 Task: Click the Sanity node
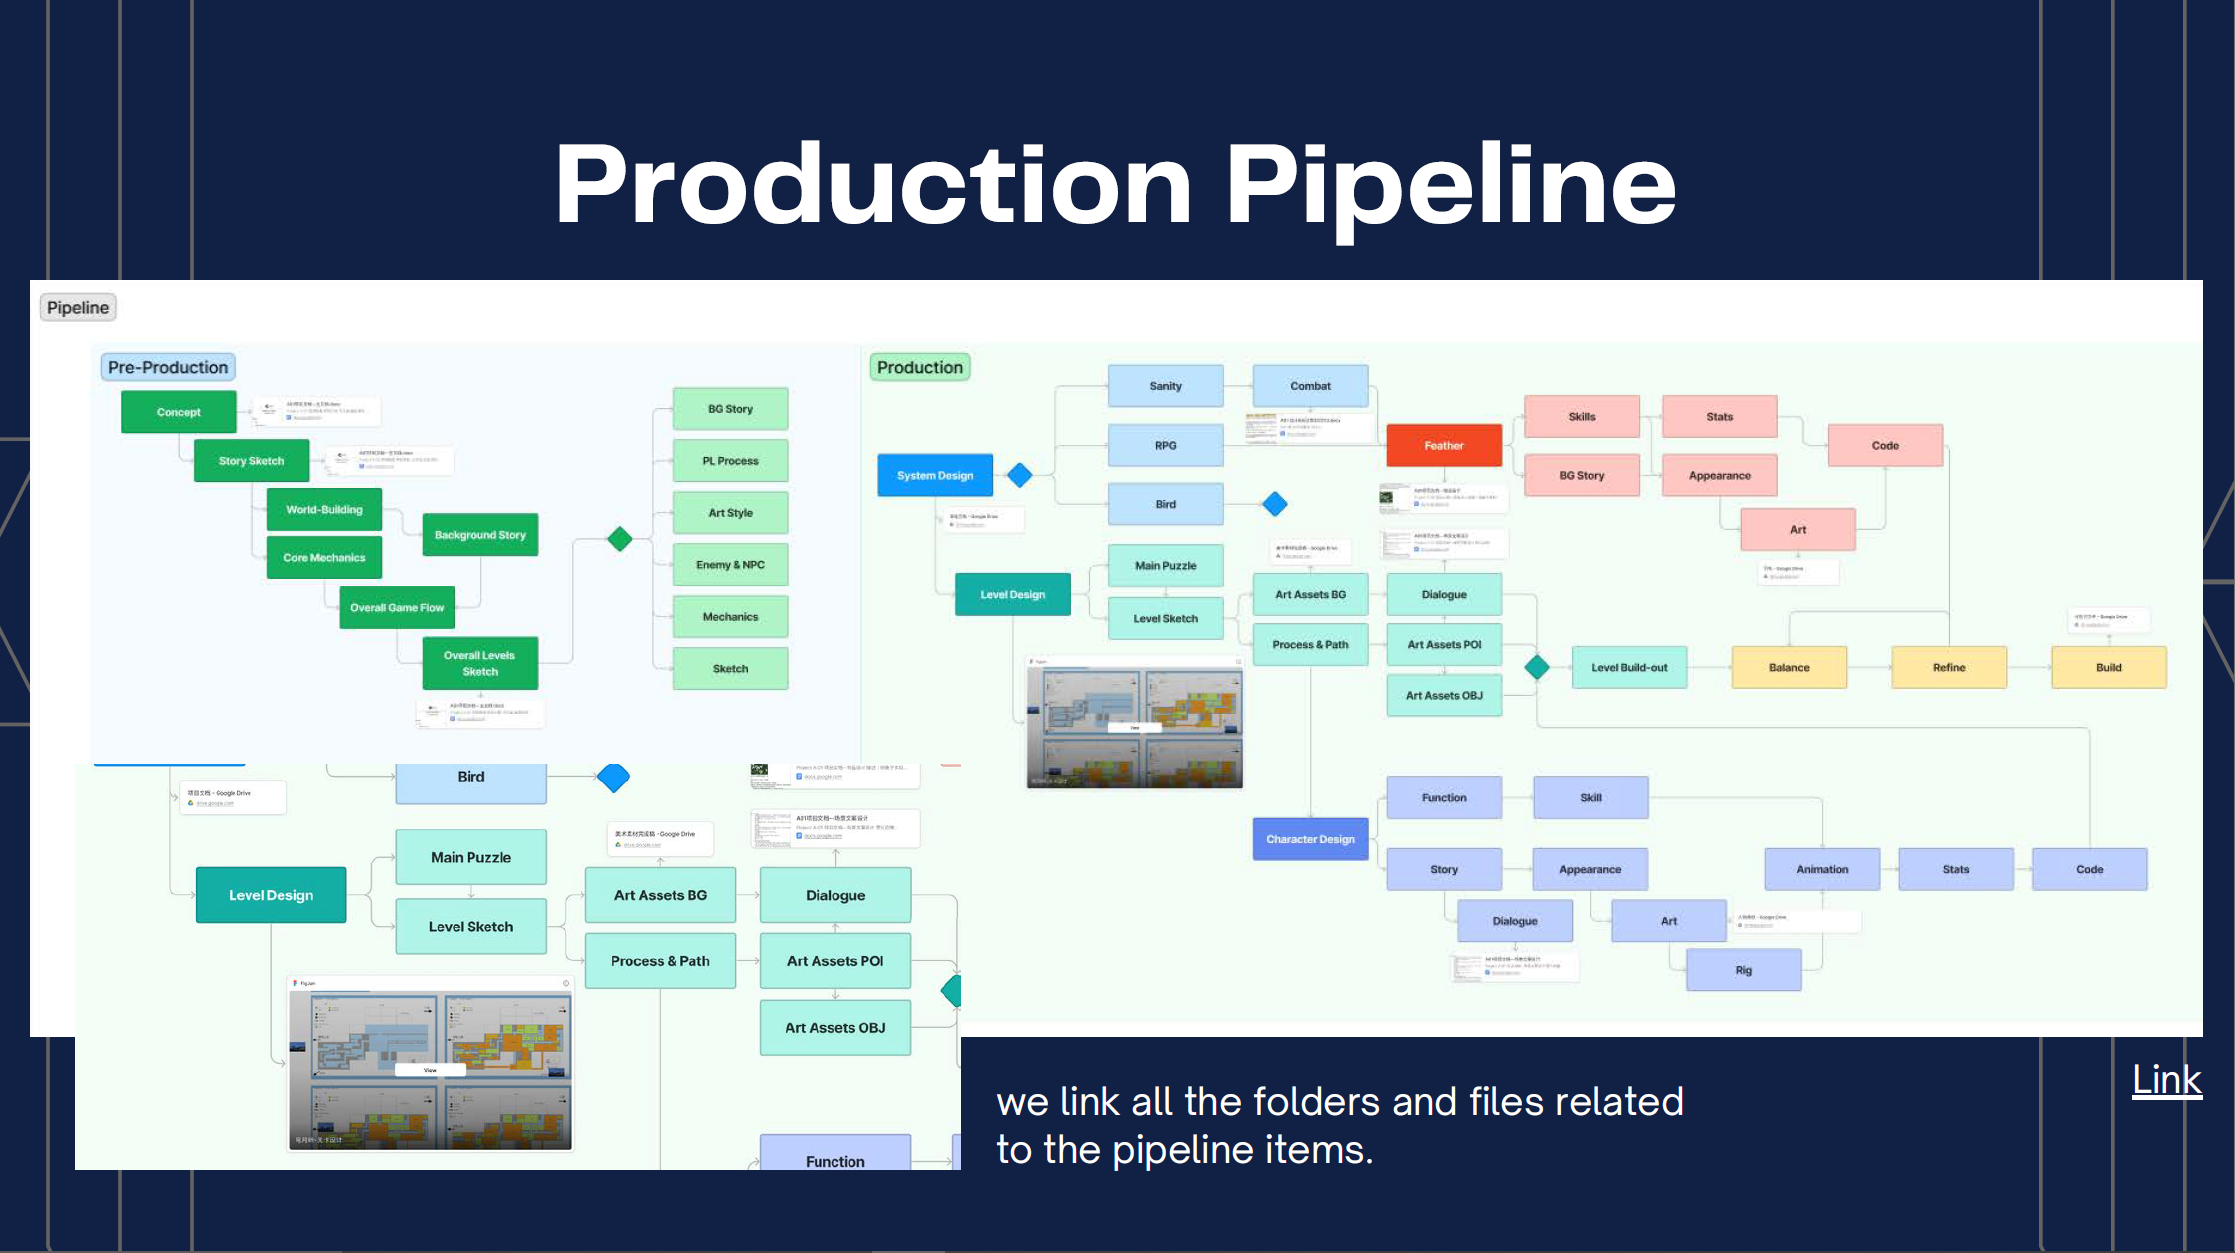(x=1165, y=386)
